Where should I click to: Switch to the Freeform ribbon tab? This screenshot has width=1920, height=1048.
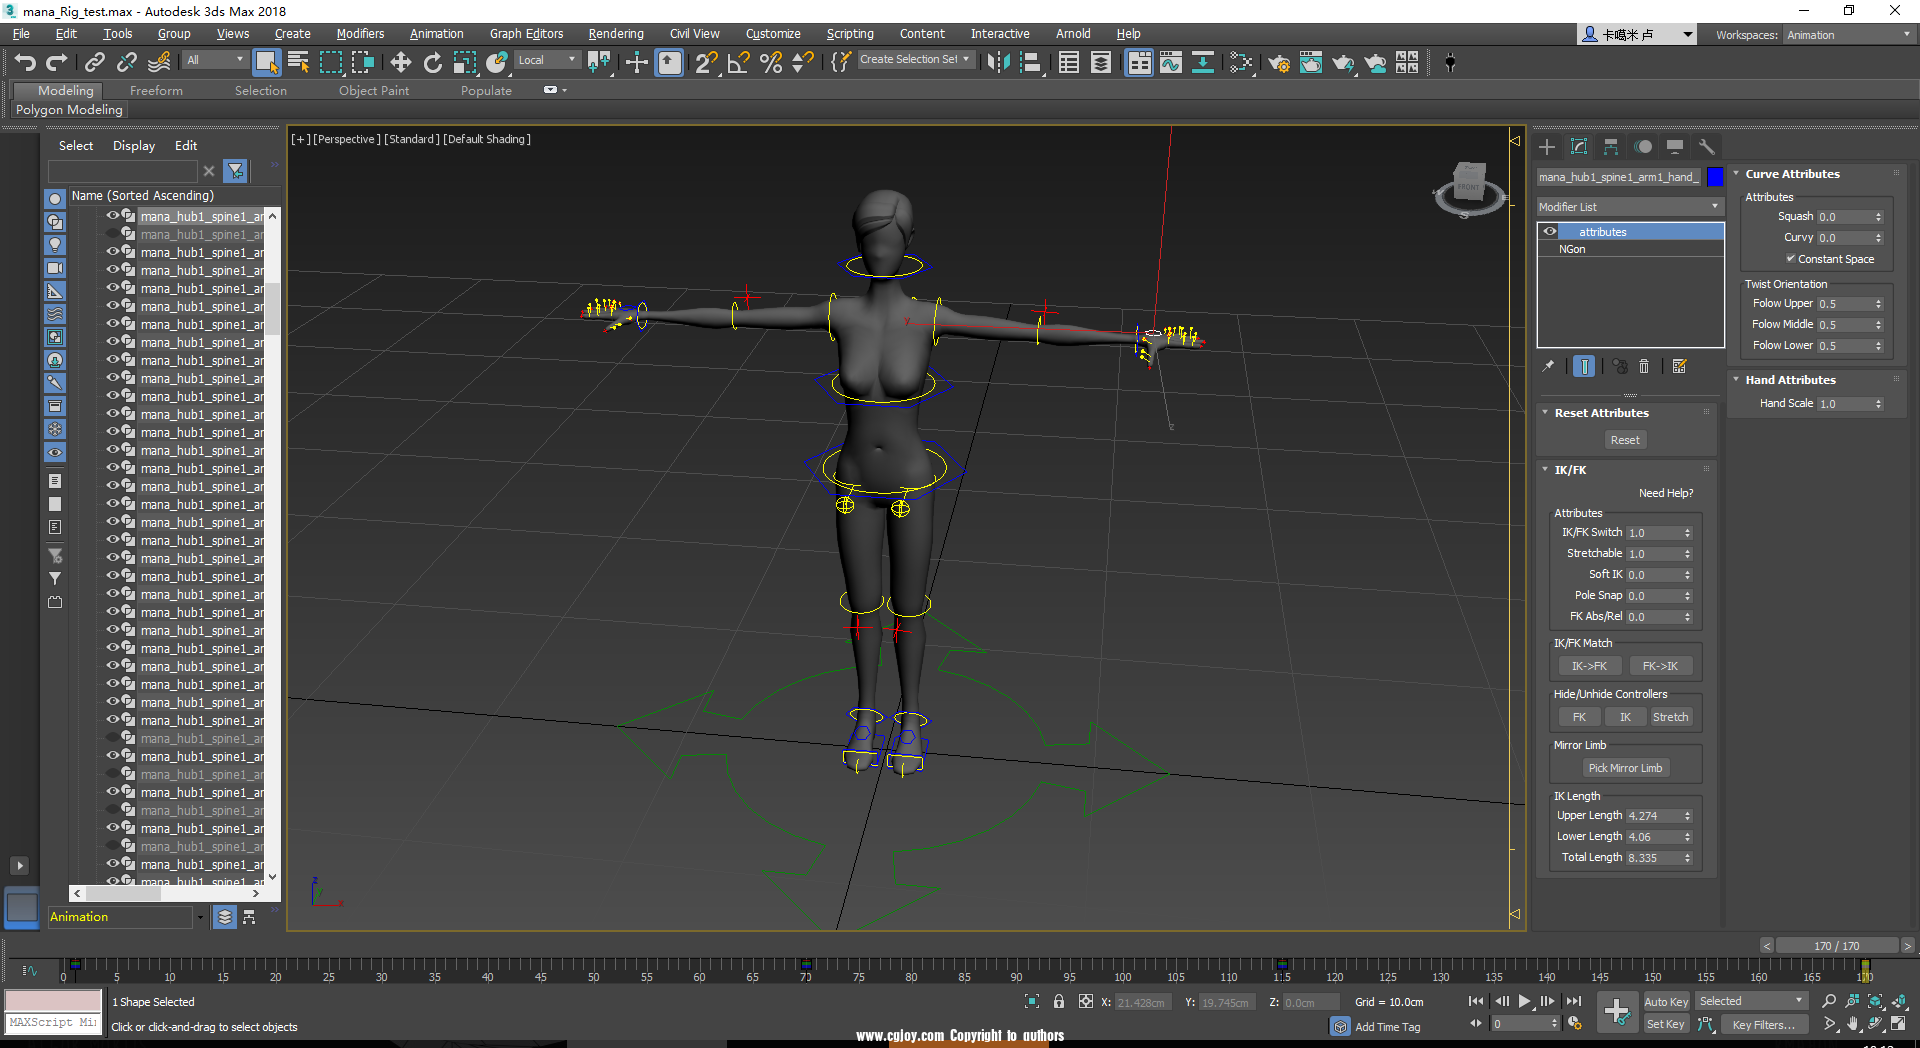tap(156, 90)
